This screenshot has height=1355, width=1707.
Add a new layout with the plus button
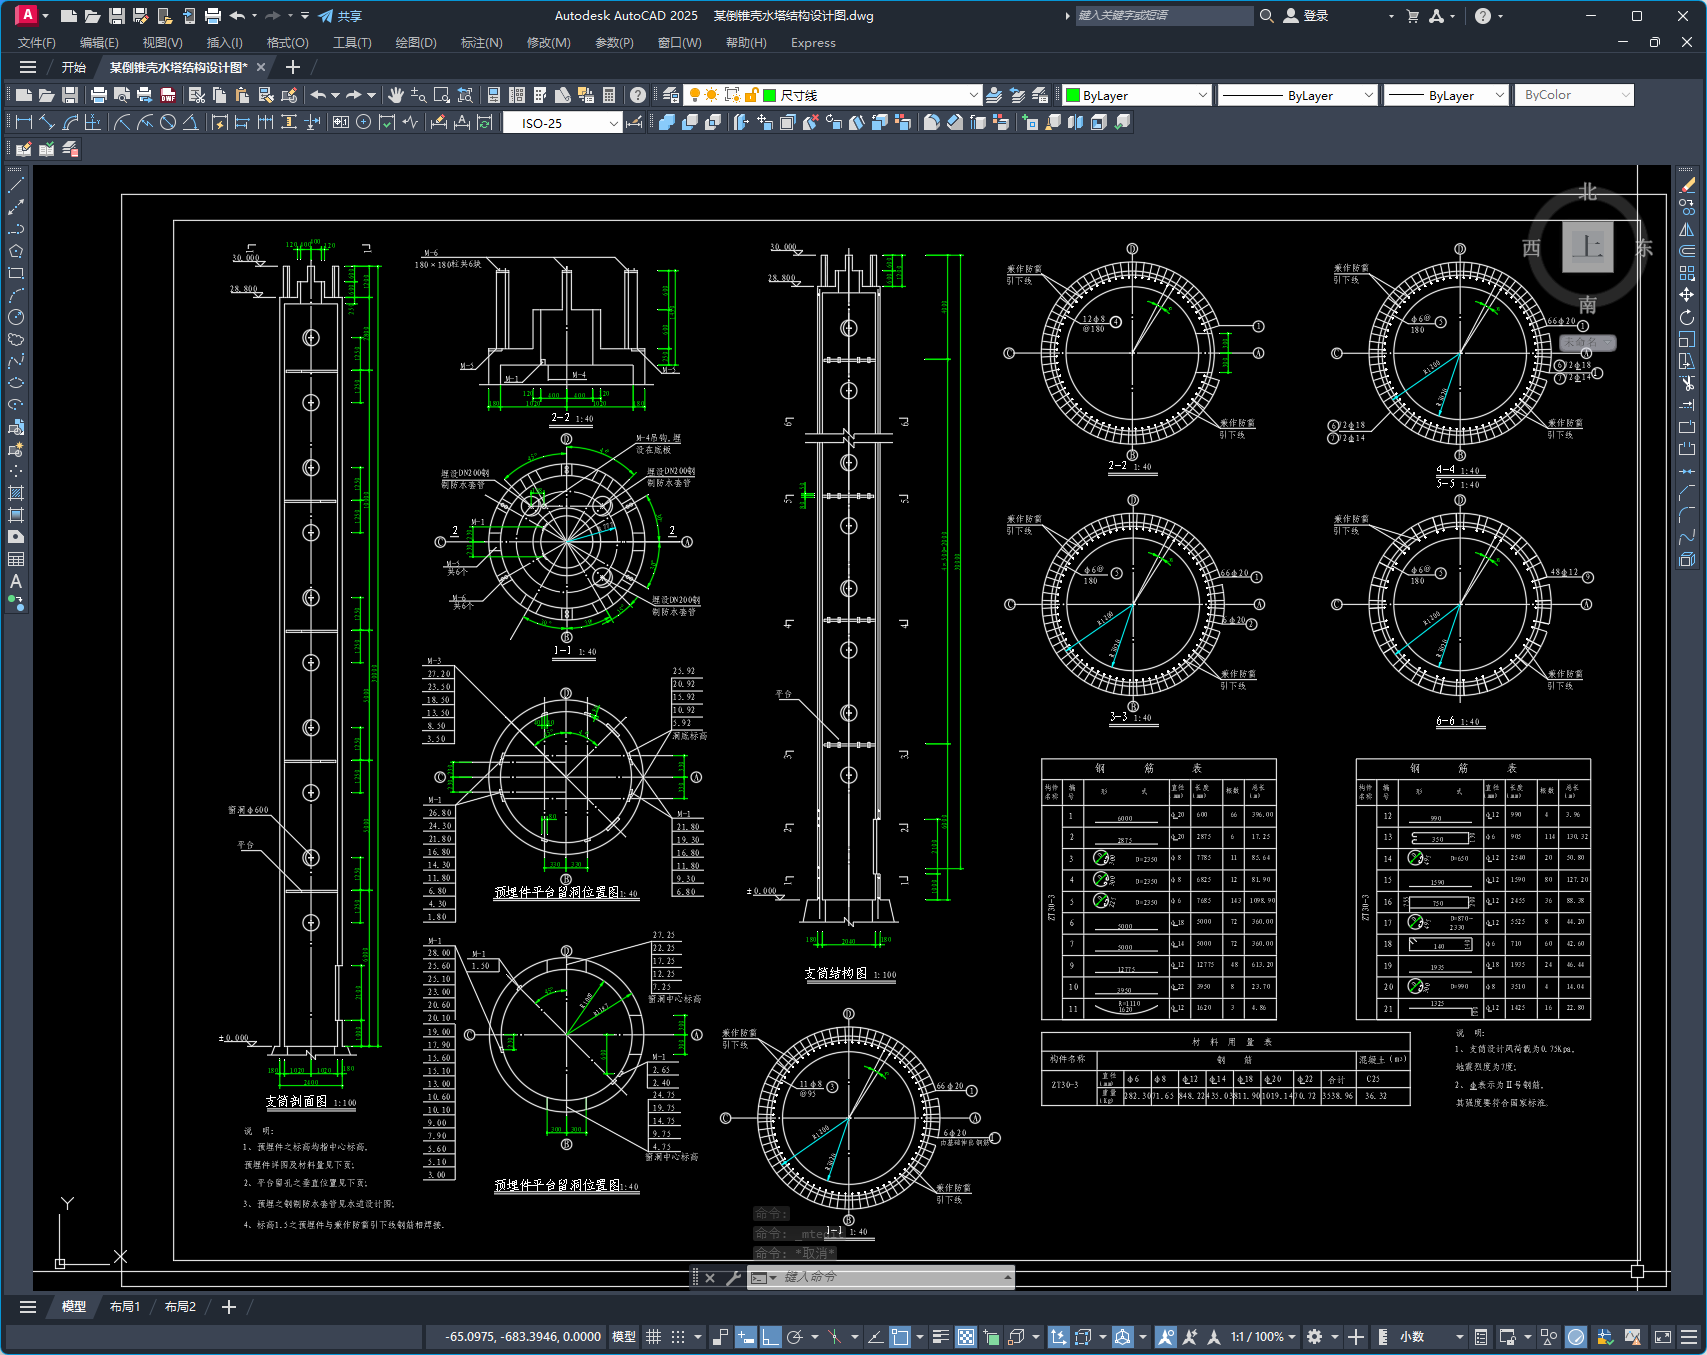[228, 1307]
